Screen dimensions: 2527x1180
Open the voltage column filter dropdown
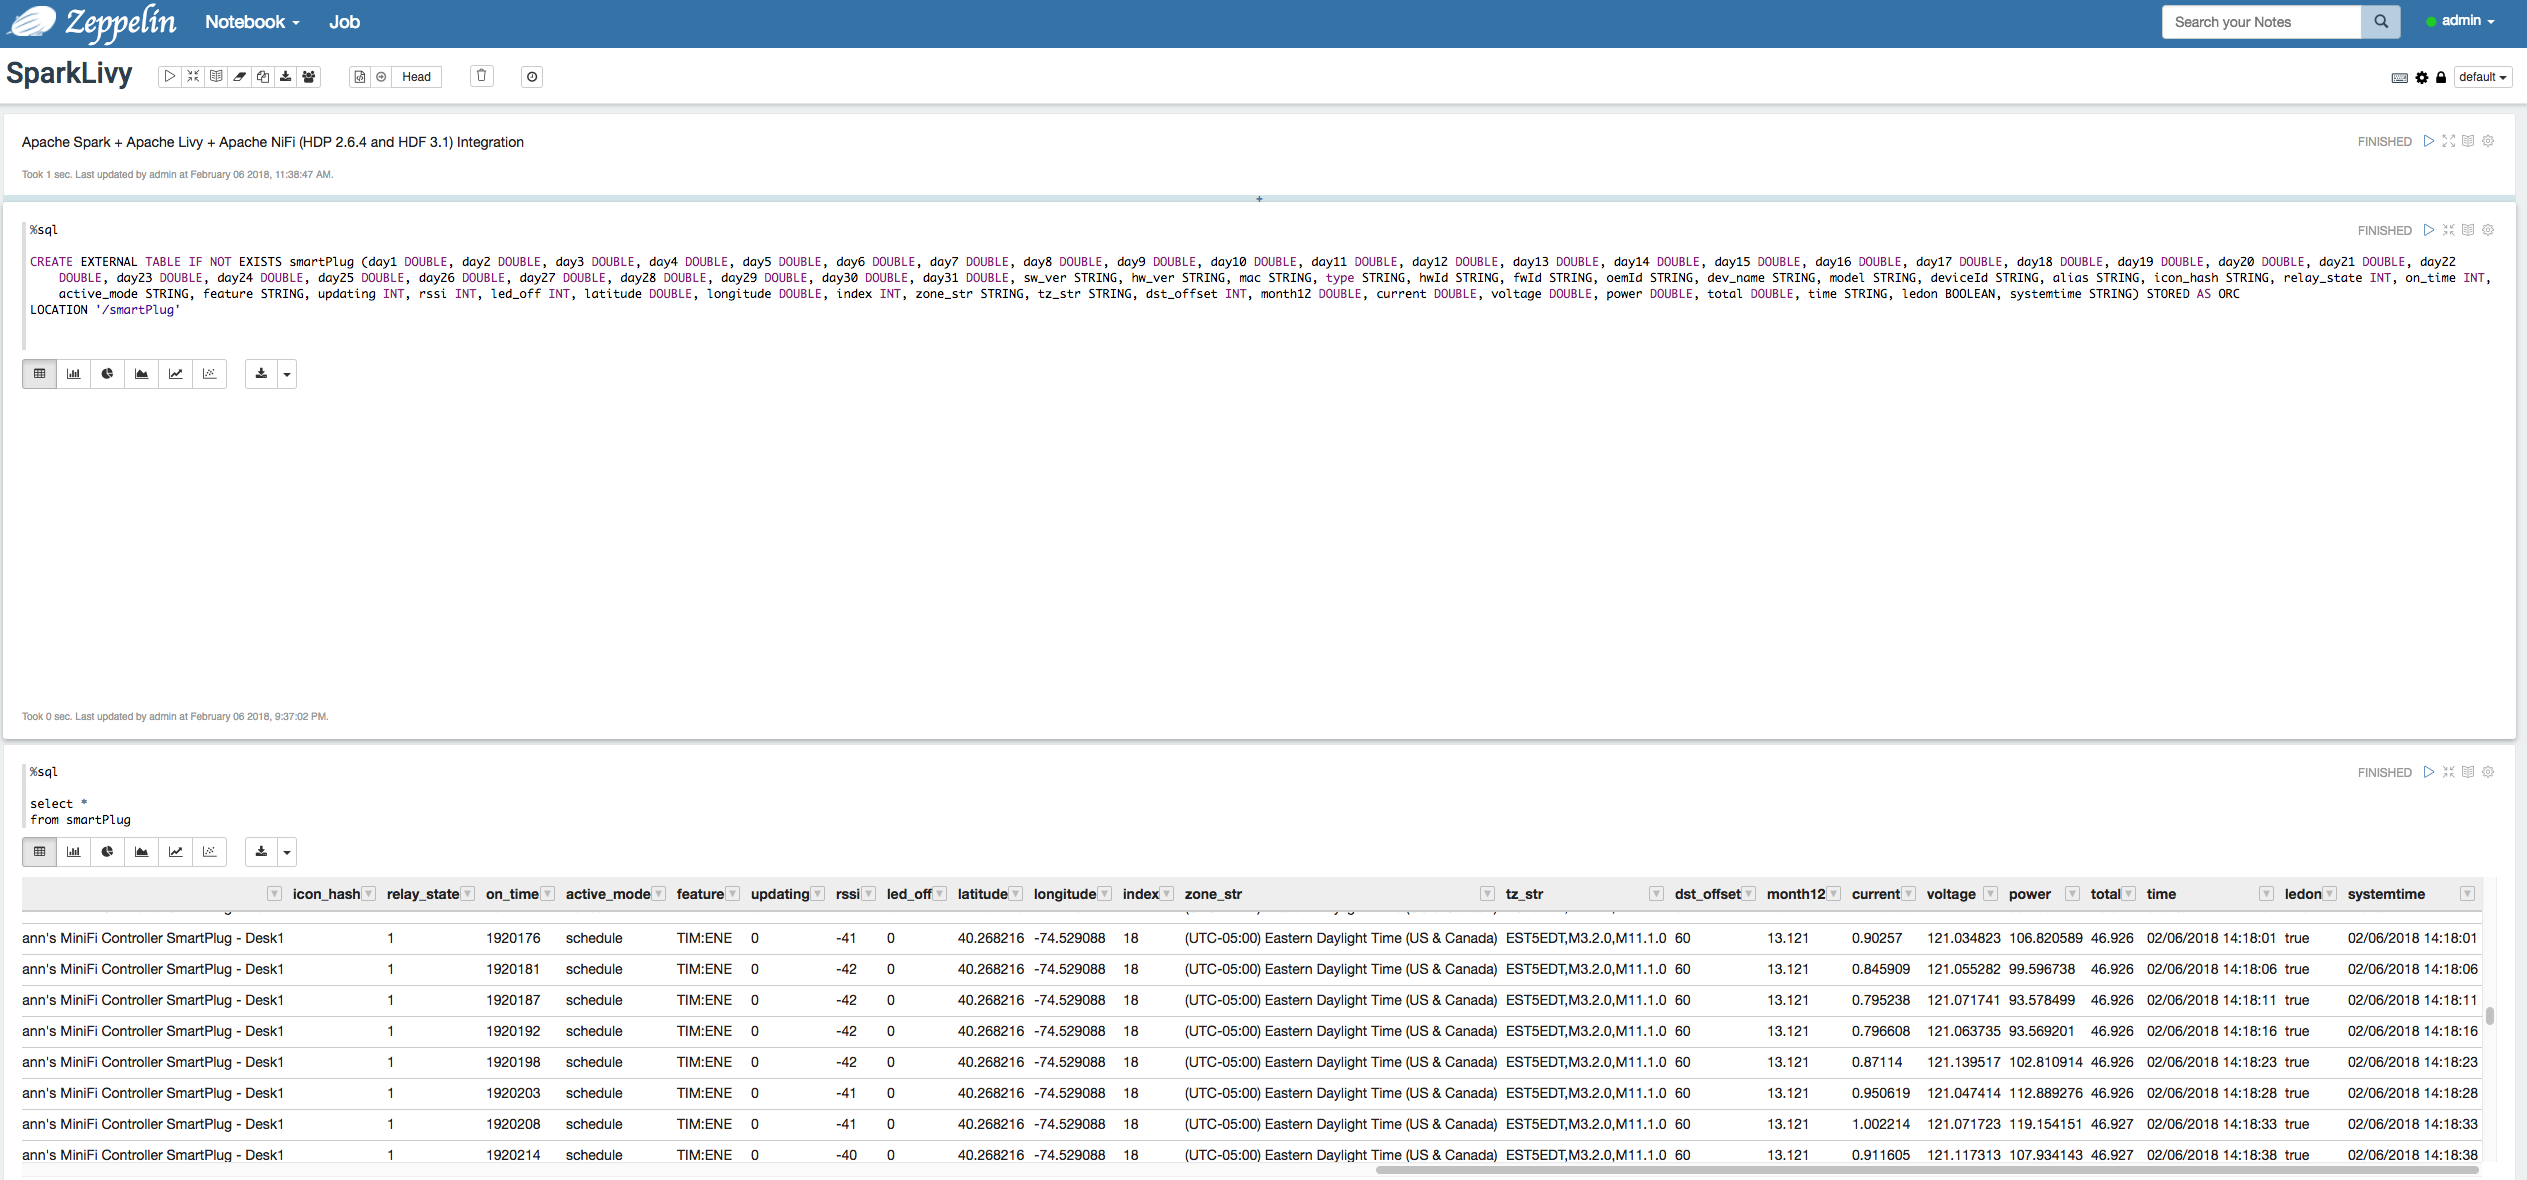[x=1990, y=894]
